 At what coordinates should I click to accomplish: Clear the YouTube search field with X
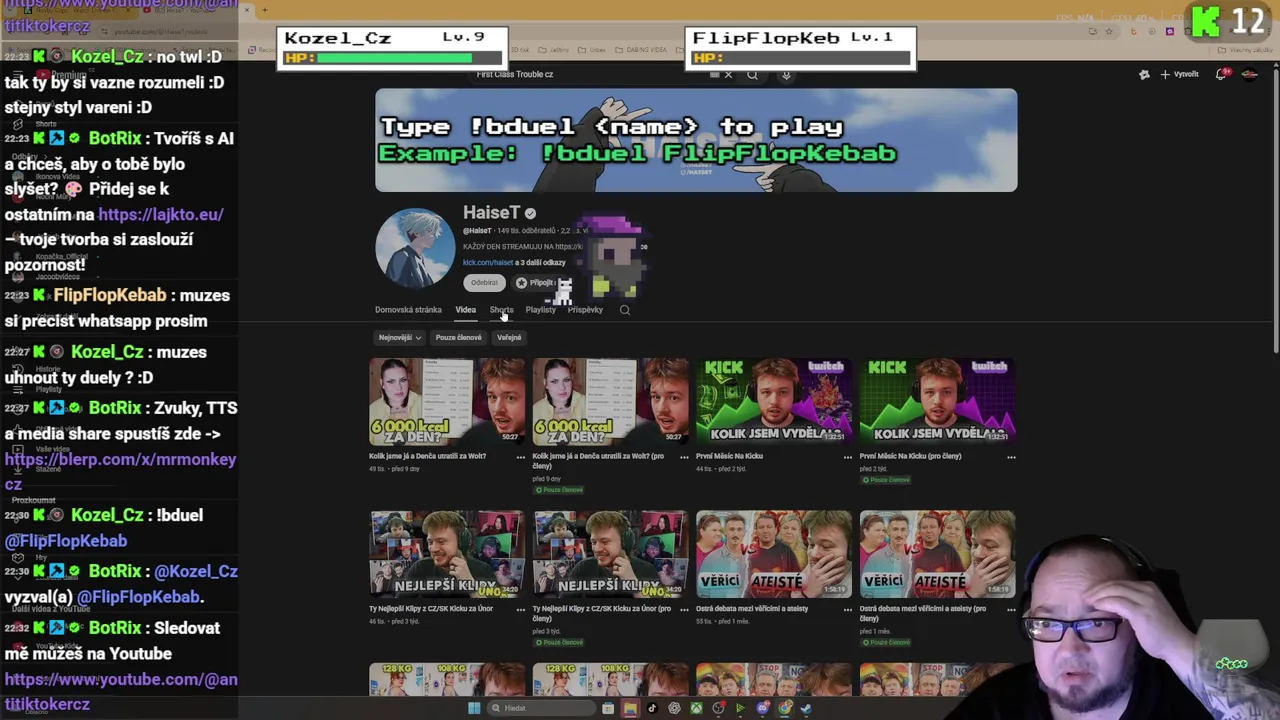[728, 74]
